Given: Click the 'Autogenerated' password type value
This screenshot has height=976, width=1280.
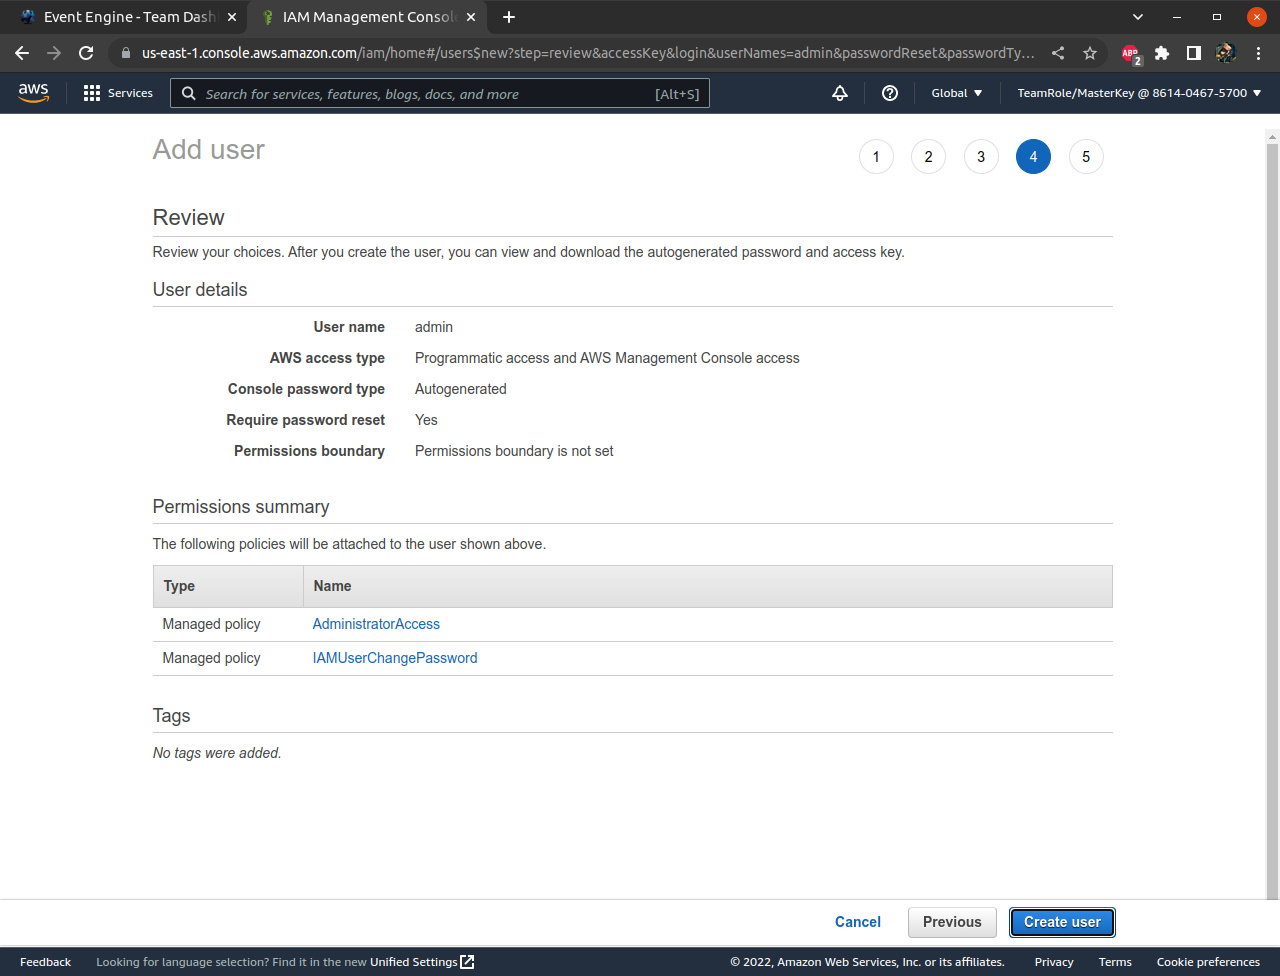Looking at the screenshot, I should pos(461,389).
